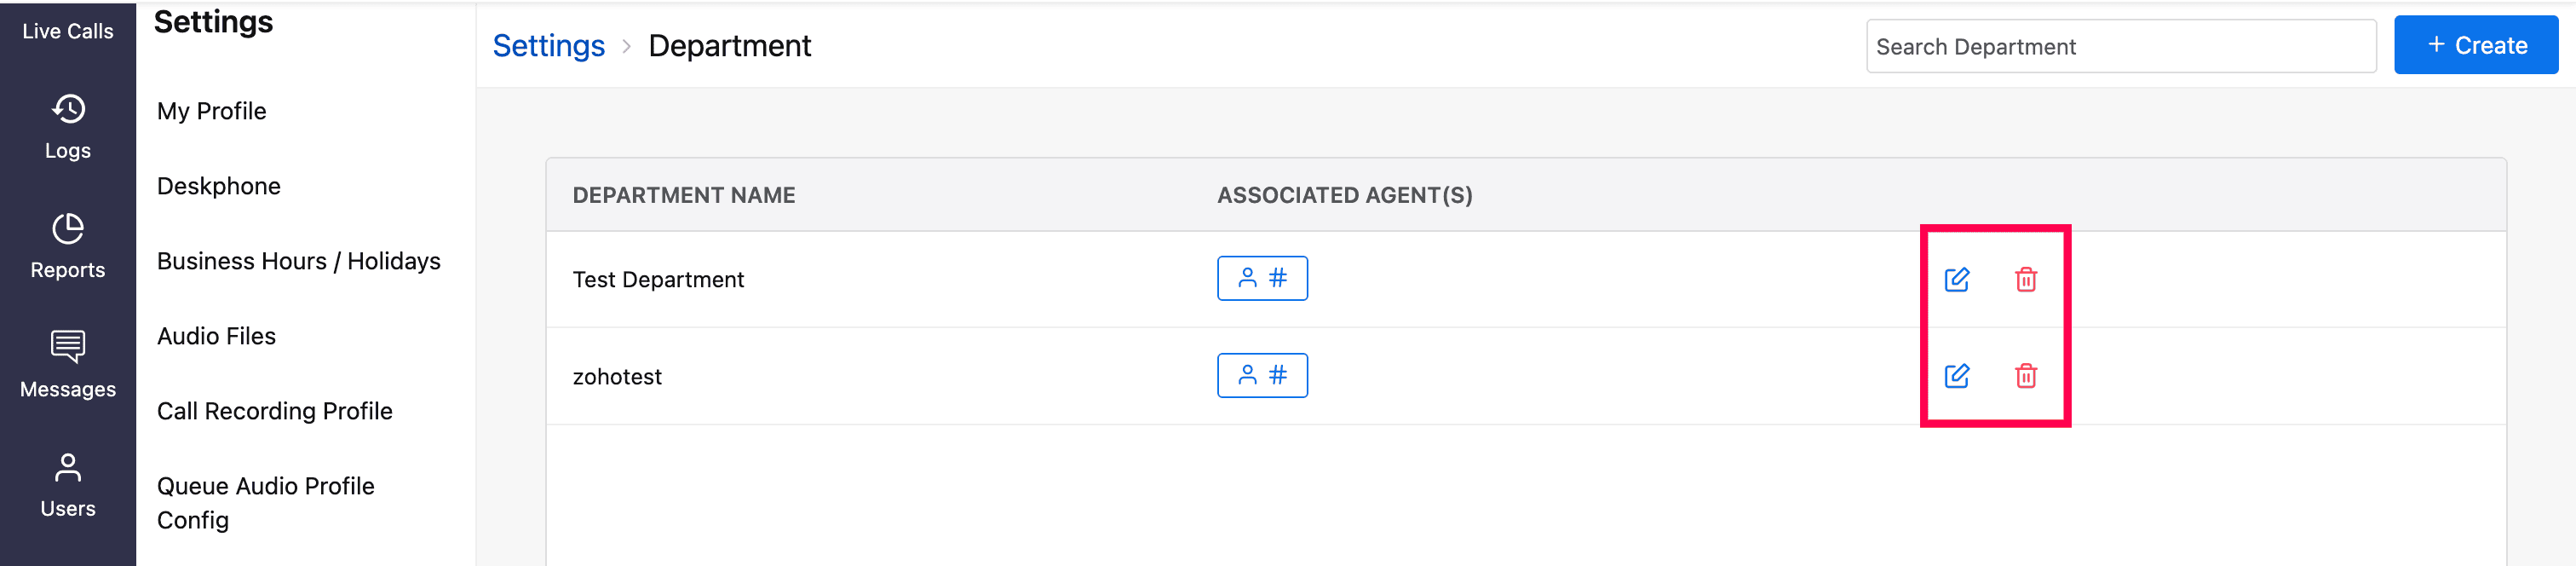
Task: Open the Users section
Action: (x=68, y=485)
